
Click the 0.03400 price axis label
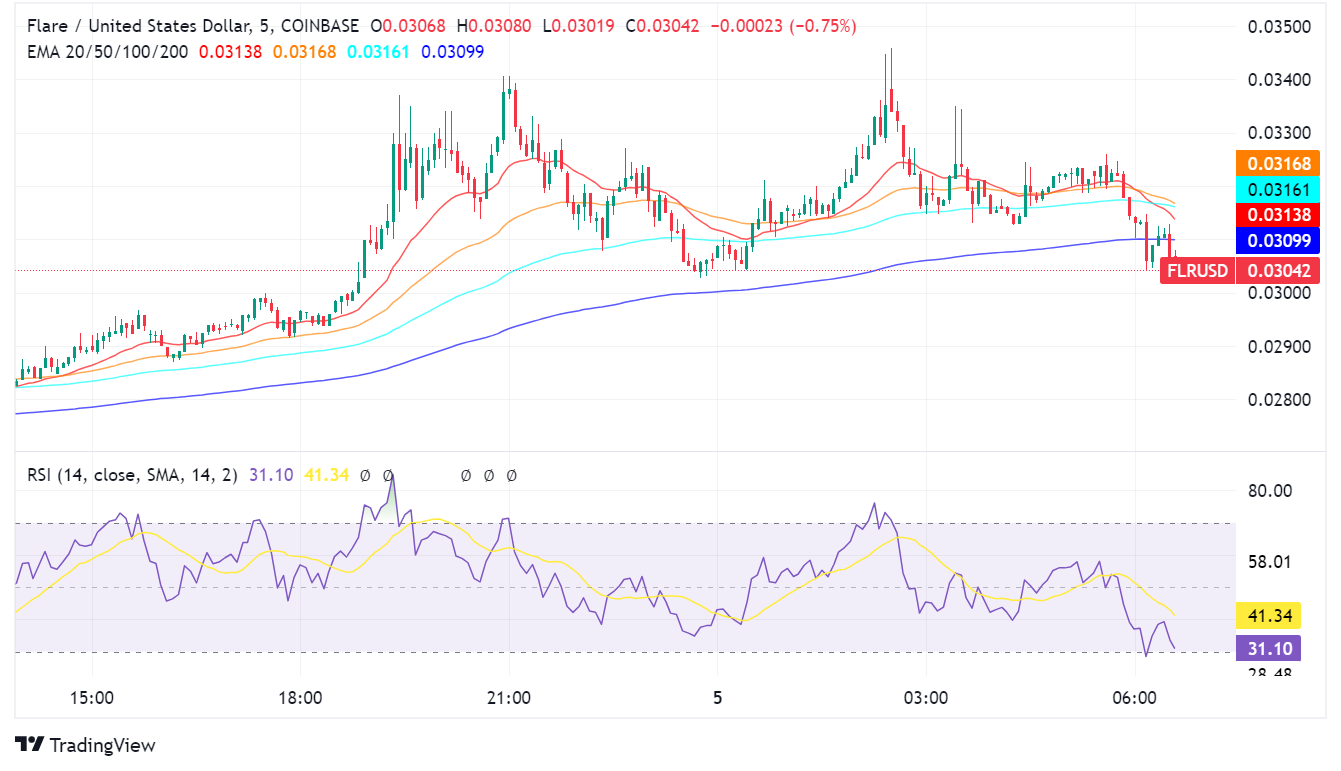(x=1278, y=80)
